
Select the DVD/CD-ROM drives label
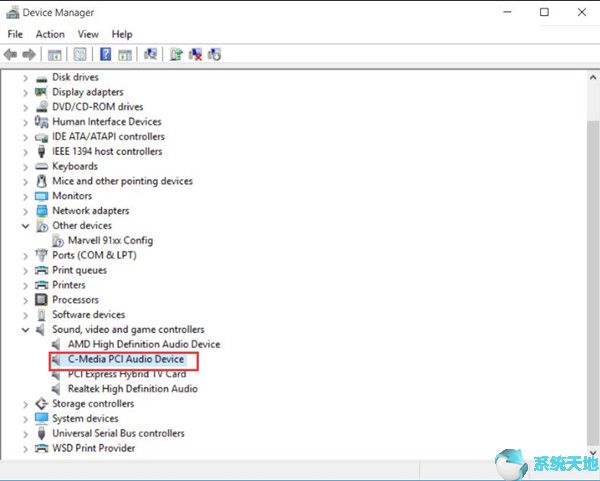tap(98, 107)
